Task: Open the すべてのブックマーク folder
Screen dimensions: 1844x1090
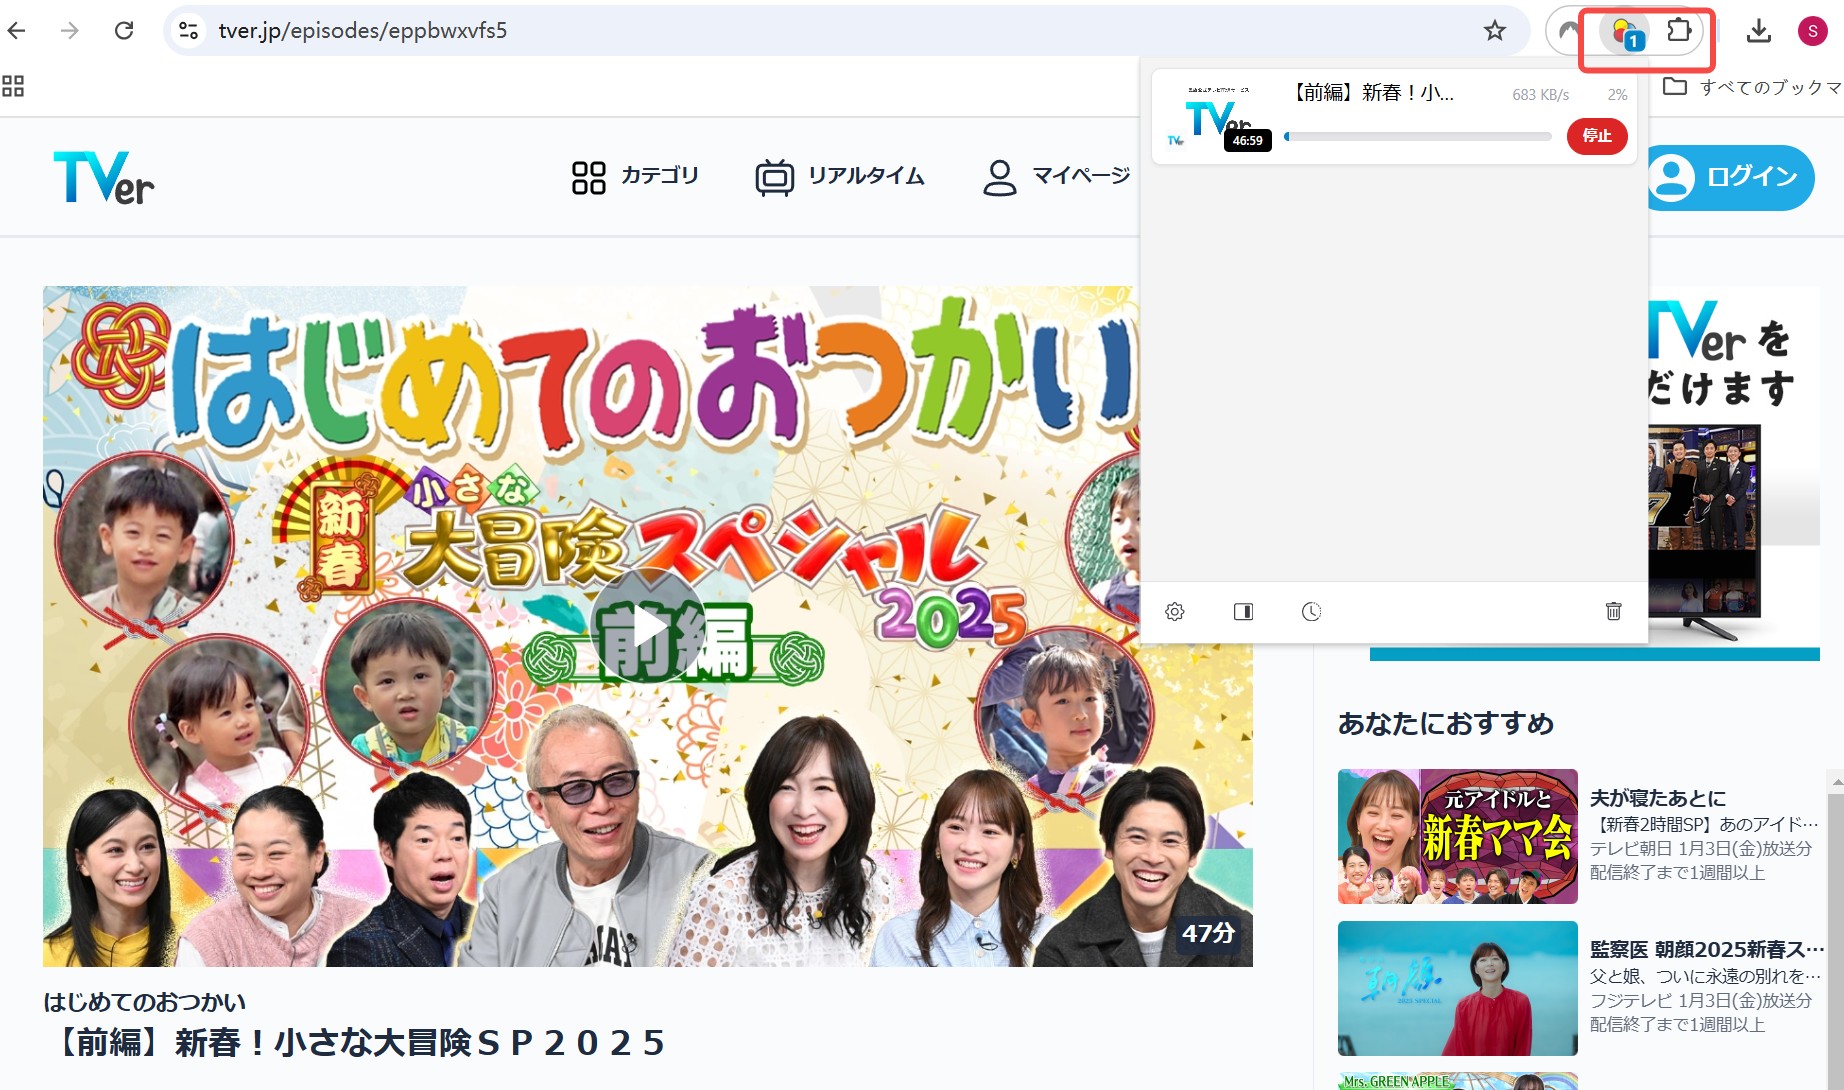Action: pos(1752,87)
